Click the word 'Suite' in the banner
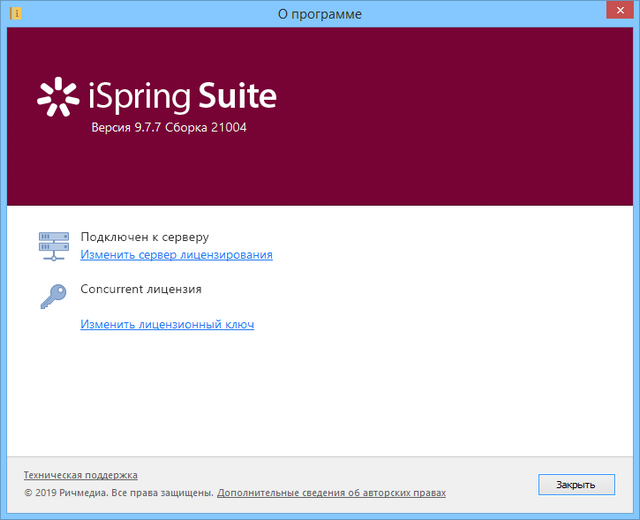640x520 pixels. tap(237, 96)
